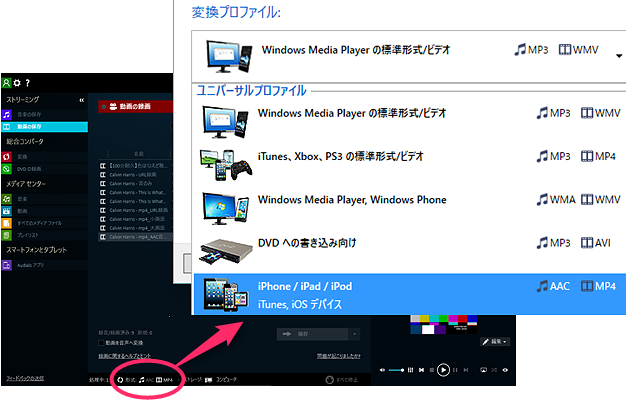Click the previous track button
The width and height of the screenshot is (626, 402).
click(x=421, y=370)
